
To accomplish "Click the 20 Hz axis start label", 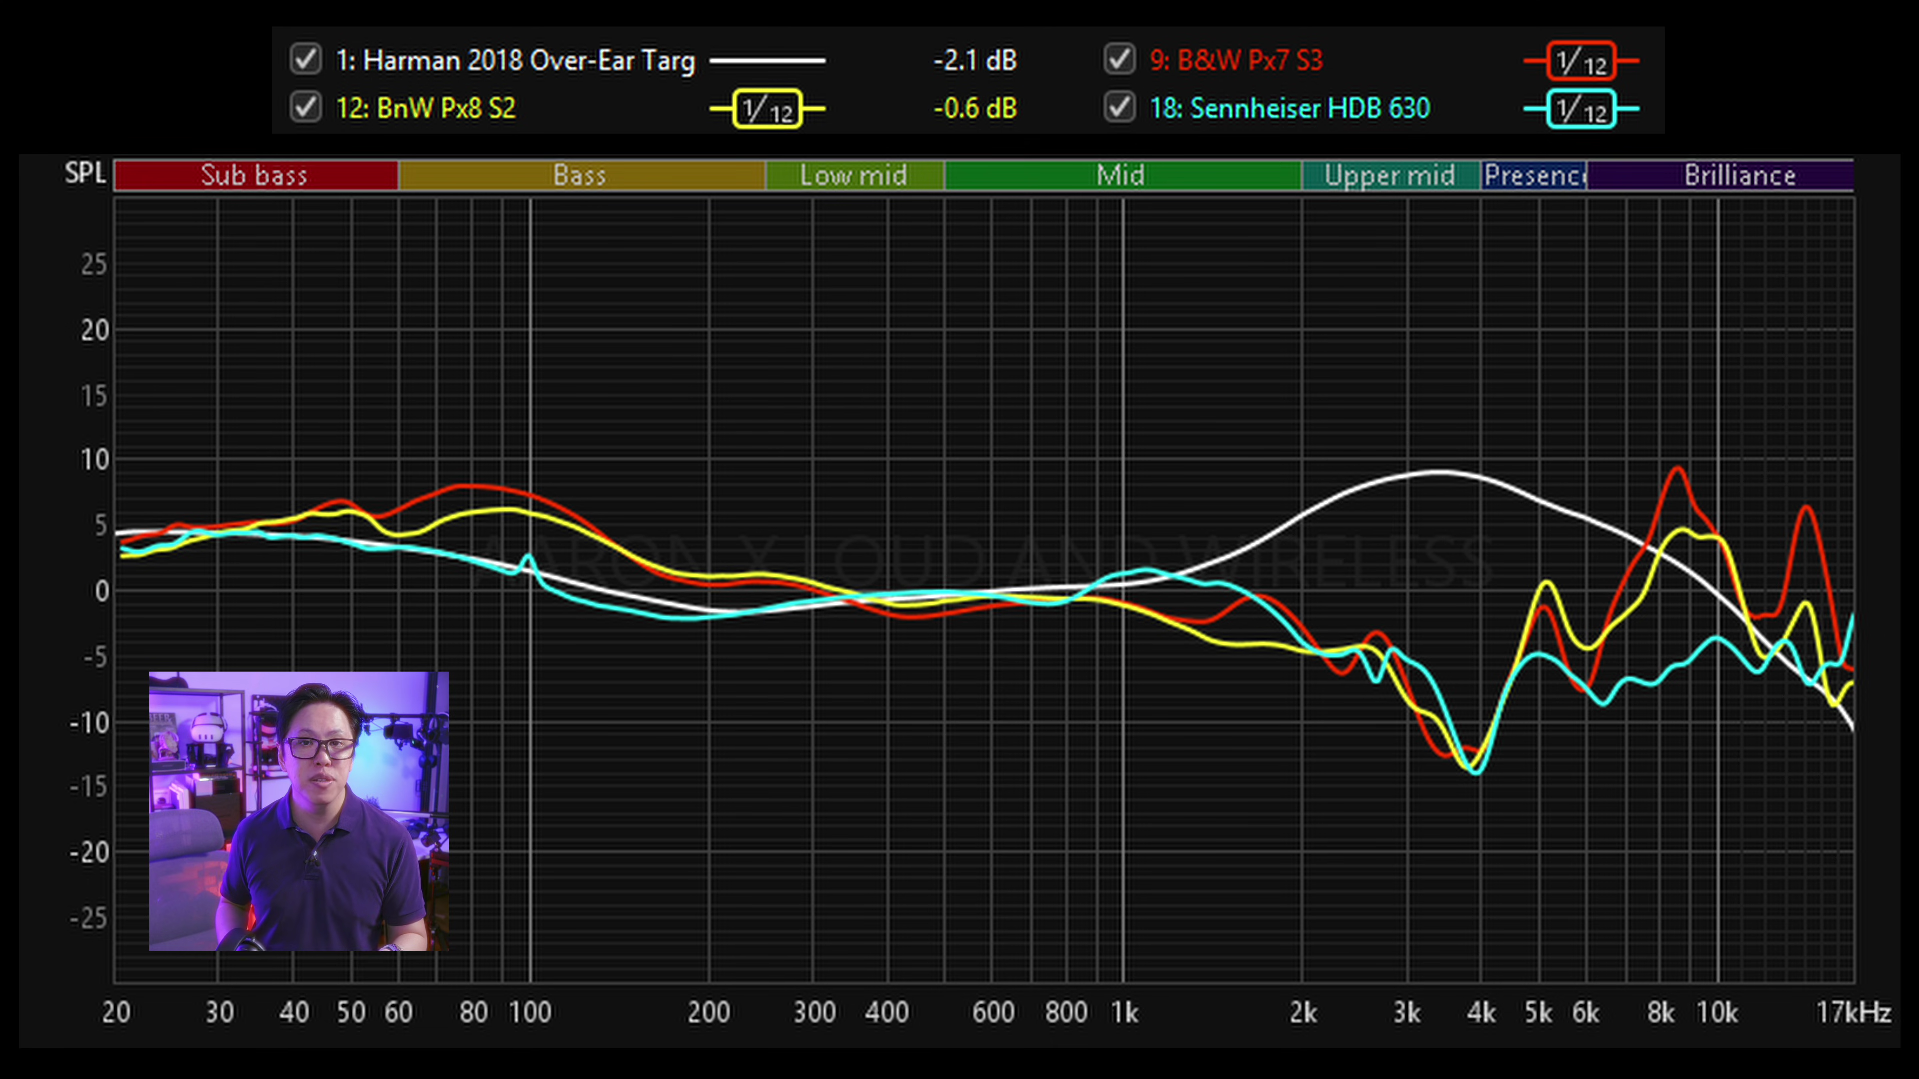I will pos(116,1012).
